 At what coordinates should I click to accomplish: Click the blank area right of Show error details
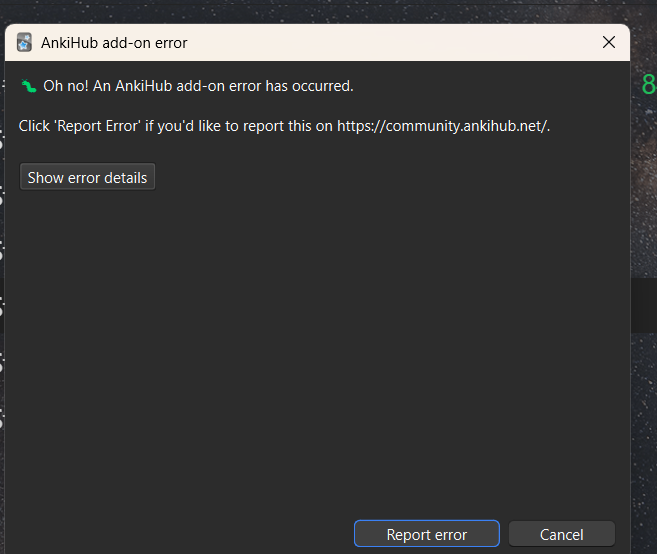coord(400,178)
